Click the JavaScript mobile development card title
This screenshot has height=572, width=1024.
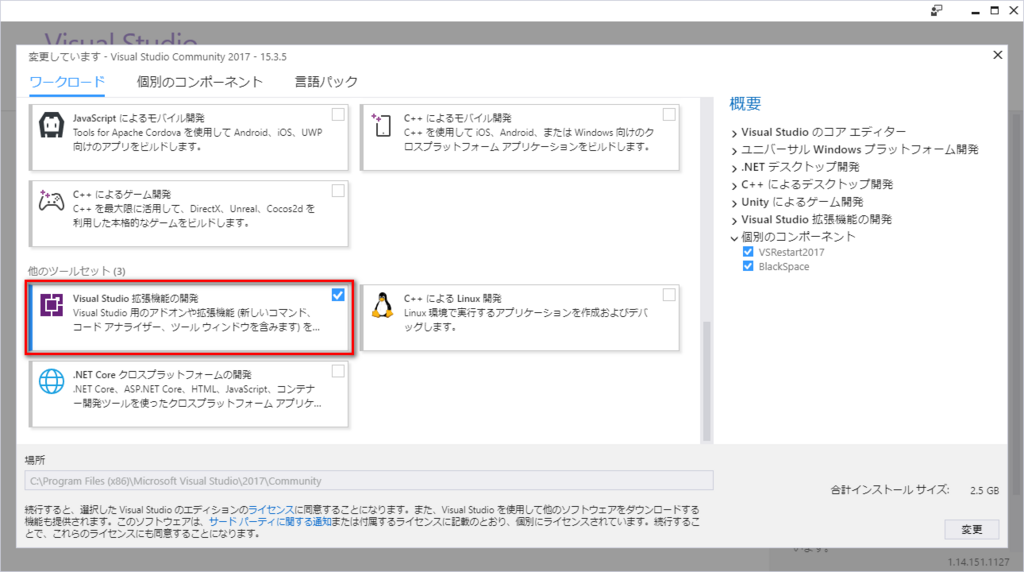click(138, 118)
